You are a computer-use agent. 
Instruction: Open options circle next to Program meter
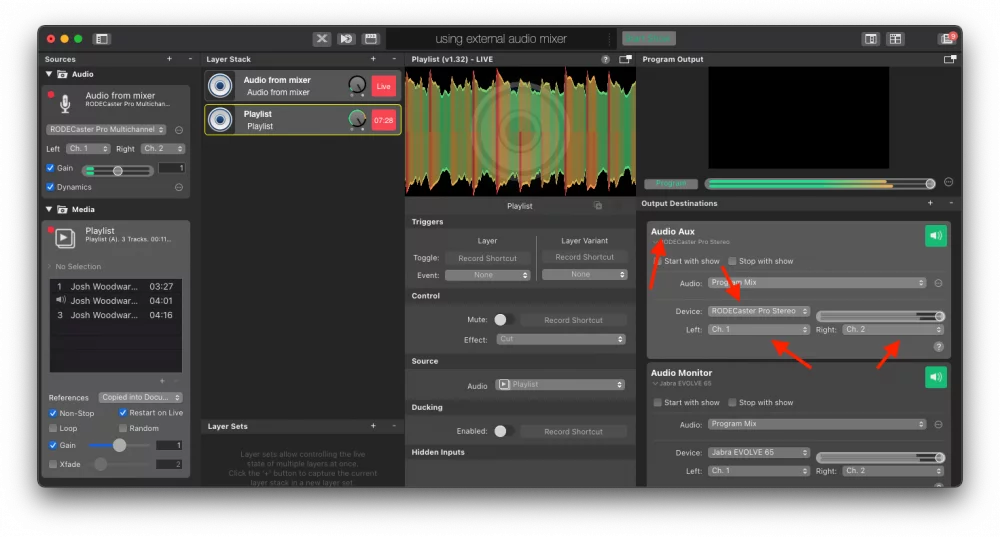point(948,182)
